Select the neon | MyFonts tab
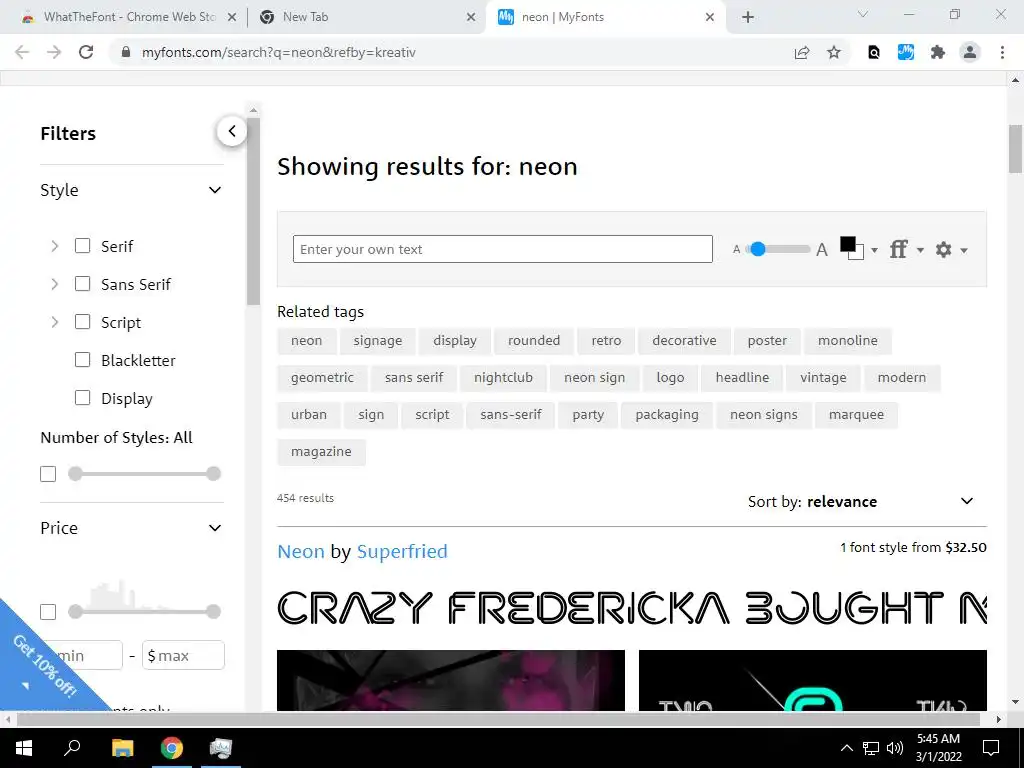This screenshot has width=1024, height=768. pos(604,17)
